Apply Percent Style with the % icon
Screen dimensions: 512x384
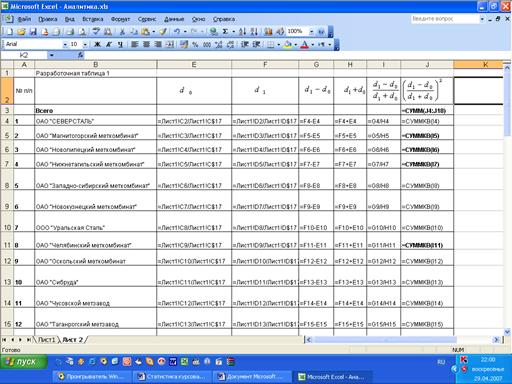coord(195,44)
